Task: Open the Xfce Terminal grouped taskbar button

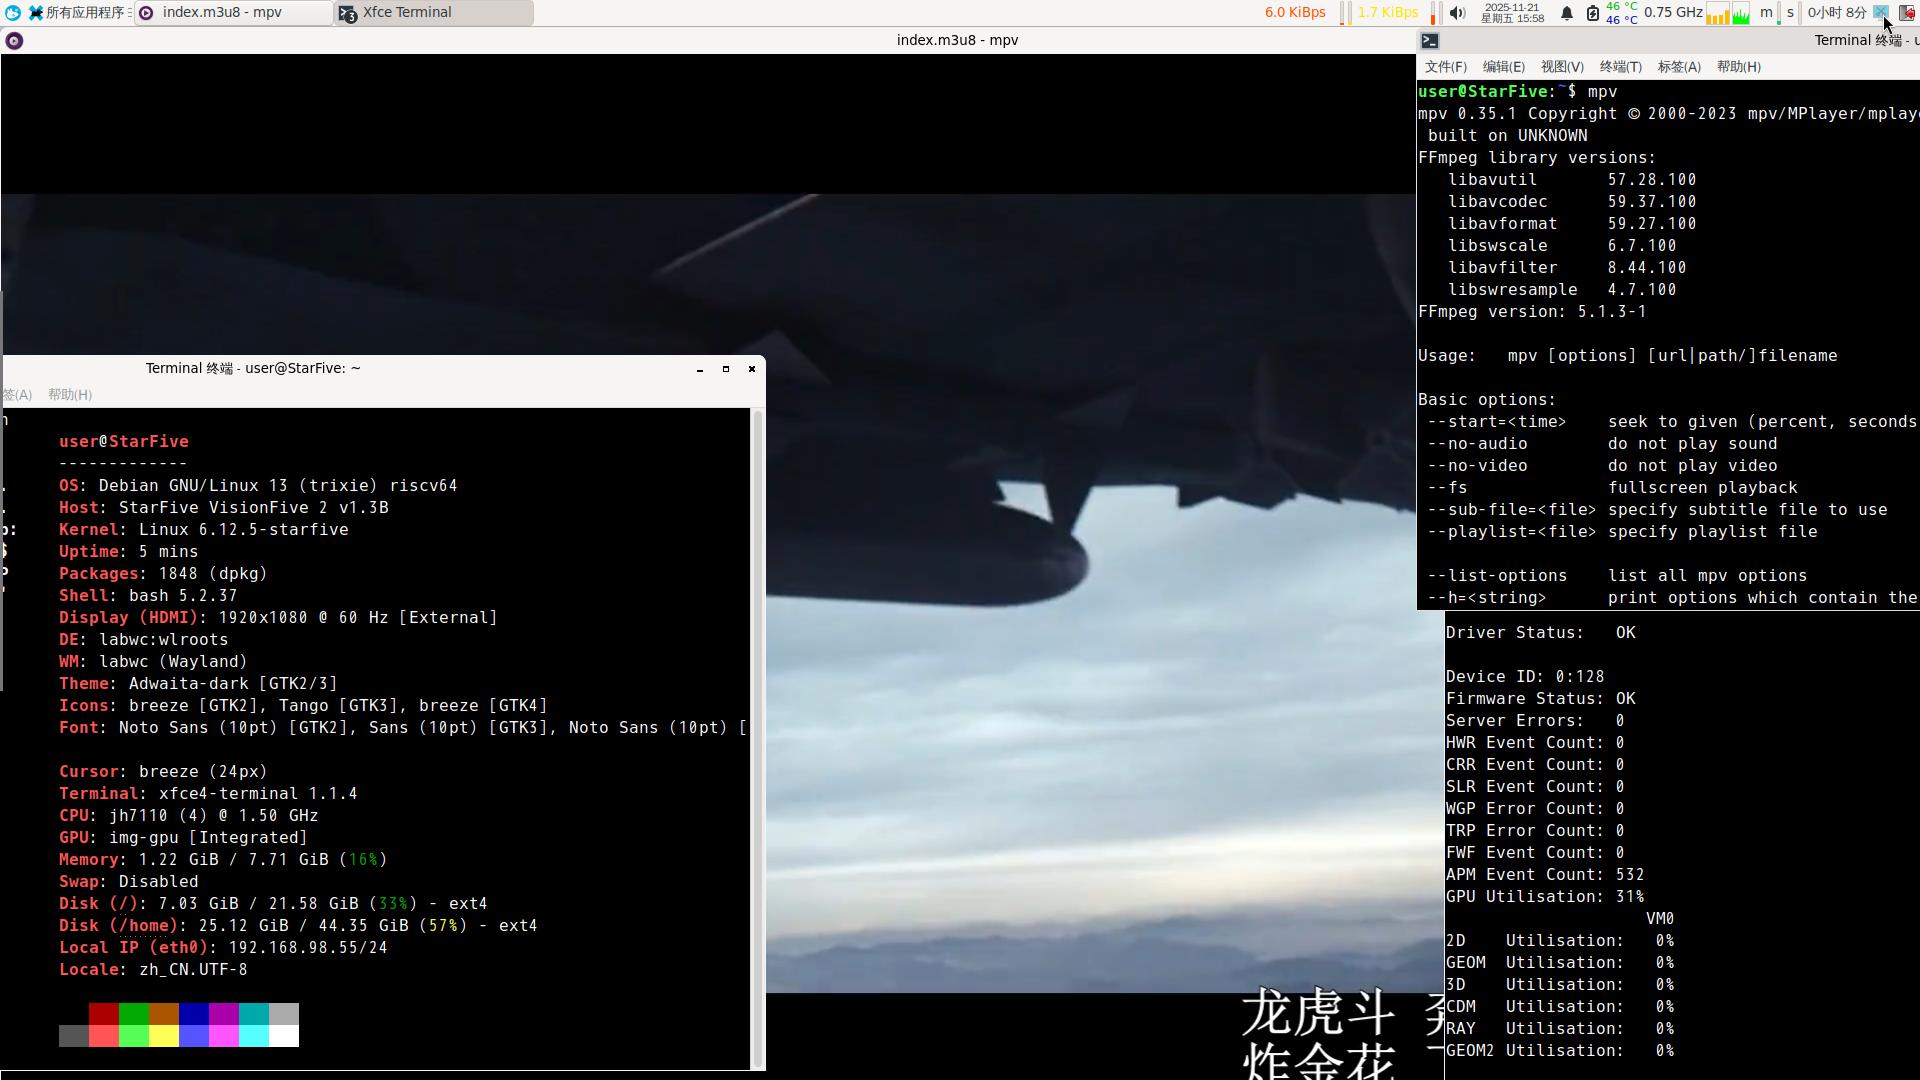Action: point(433,13)
